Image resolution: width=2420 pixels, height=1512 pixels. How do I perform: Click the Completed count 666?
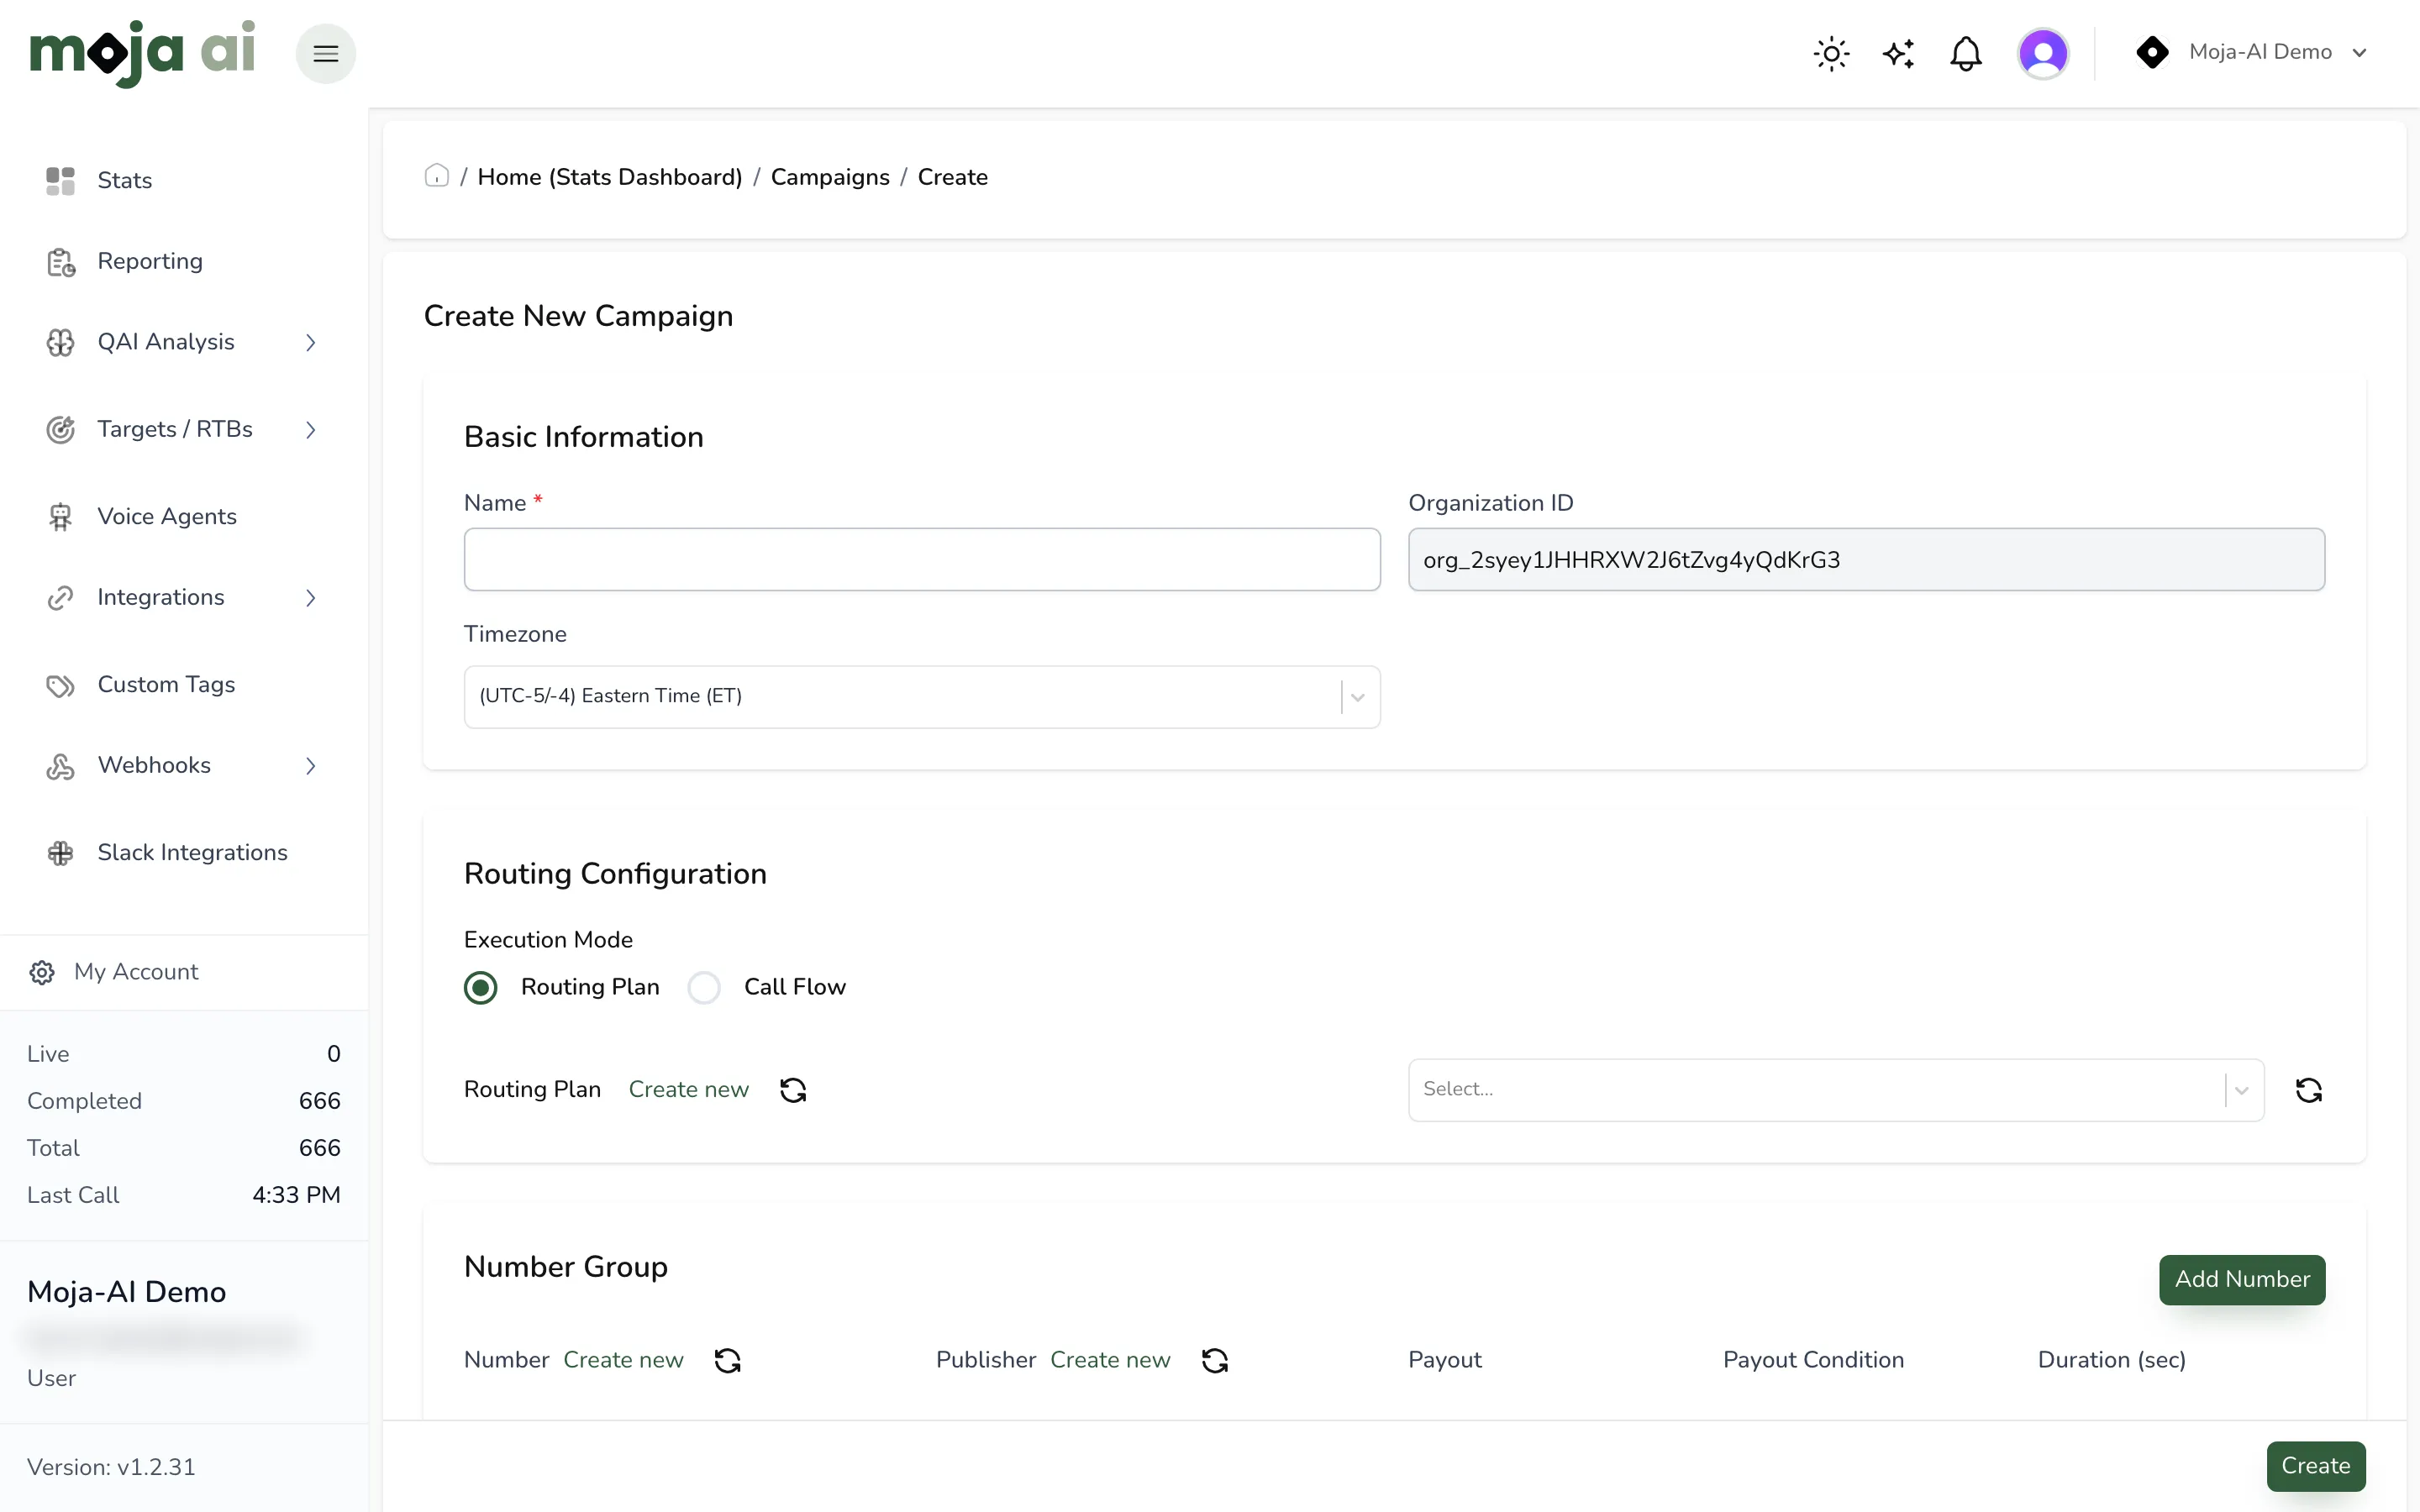coord(320,1101)
